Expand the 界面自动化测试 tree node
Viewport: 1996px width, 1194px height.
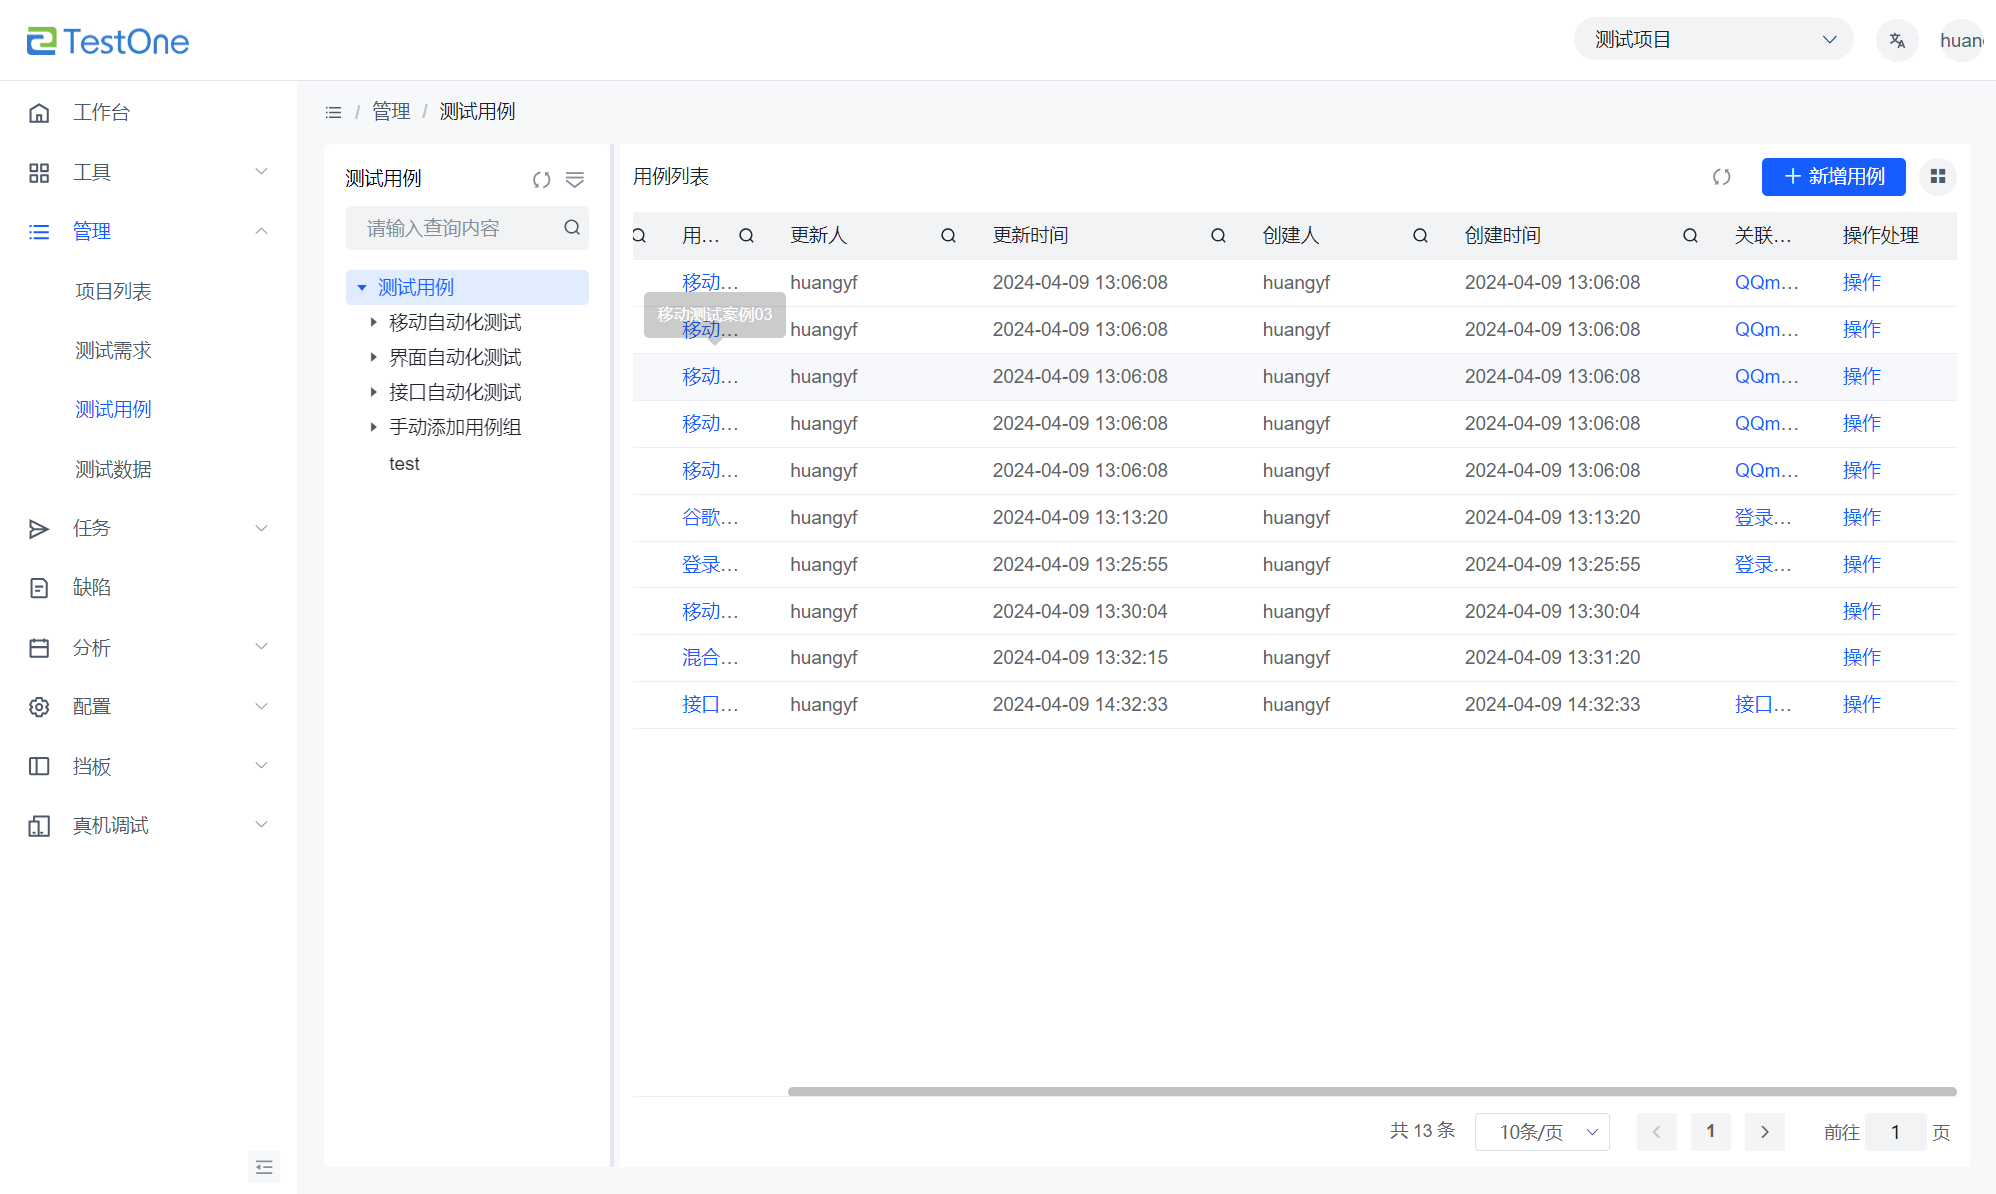pyautogui.click(x=373, y=357)
